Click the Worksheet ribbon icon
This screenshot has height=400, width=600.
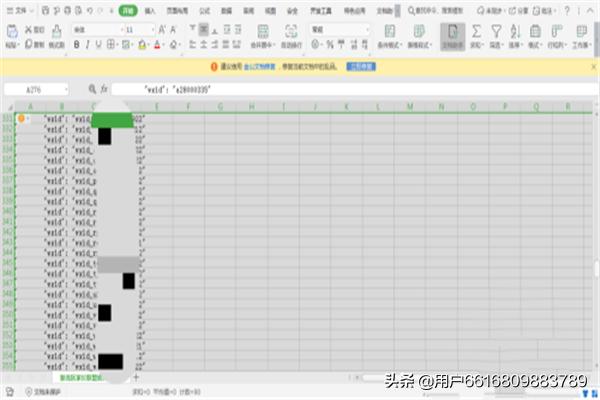[x=582, y=31]
